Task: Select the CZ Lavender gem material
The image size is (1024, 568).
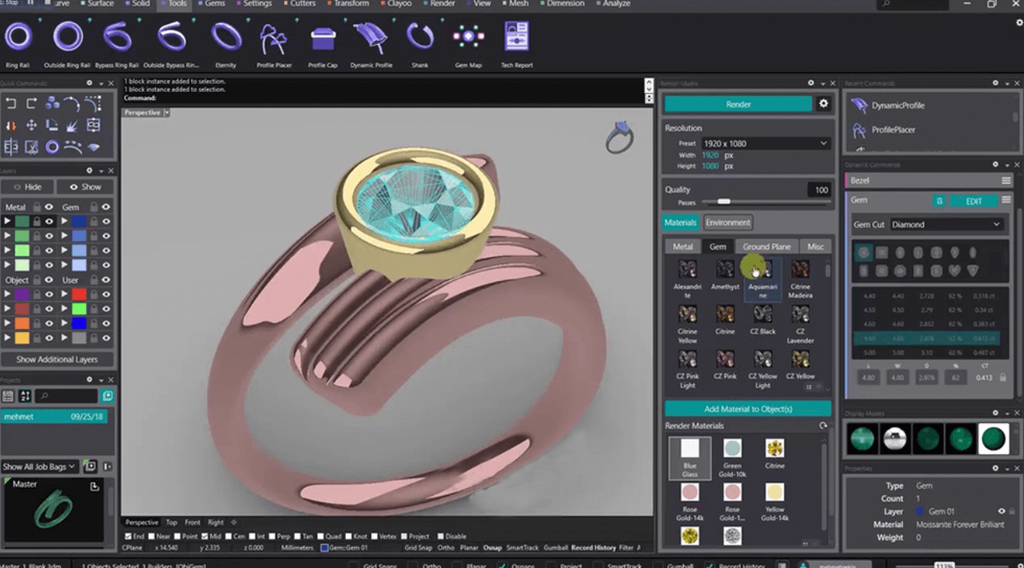Action: (x=800, y=323)
